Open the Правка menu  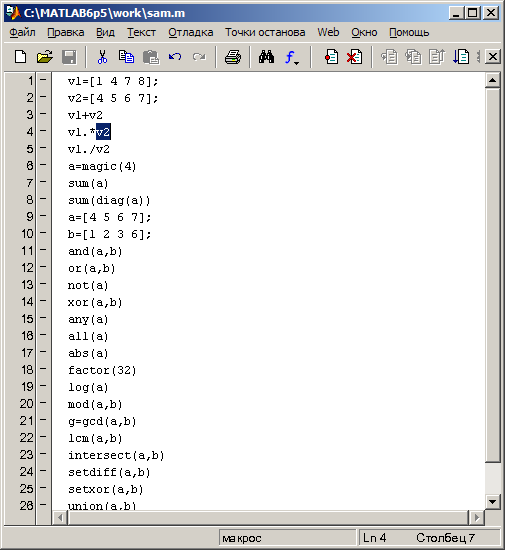pyautogui.click(x=66, y=32)
